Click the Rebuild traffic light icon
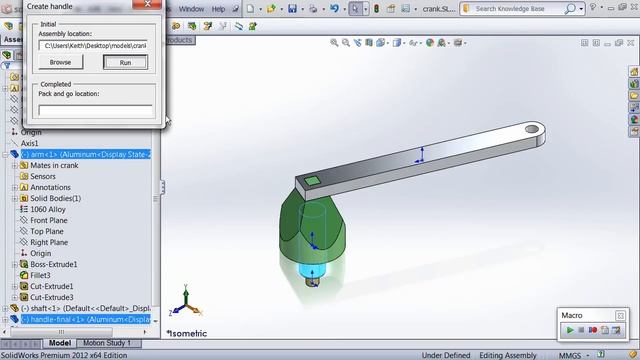The width and height of the screenshot is (640, 360). pos(376,8)
